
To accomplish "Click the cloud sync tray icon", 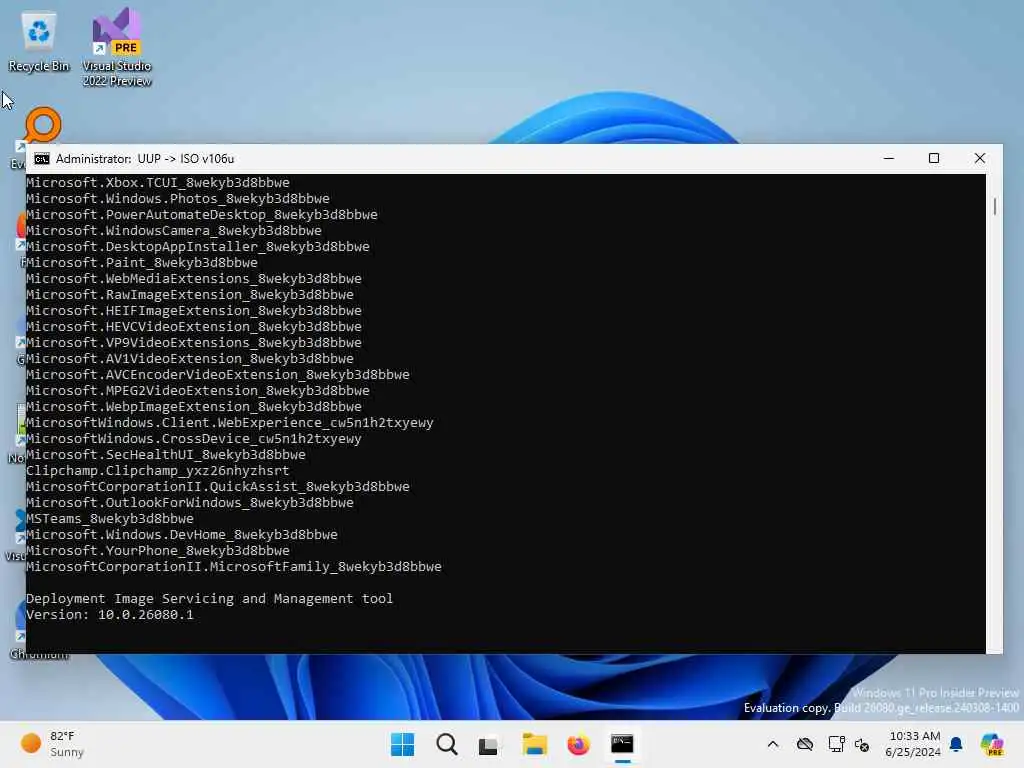I will click(805, 744).
